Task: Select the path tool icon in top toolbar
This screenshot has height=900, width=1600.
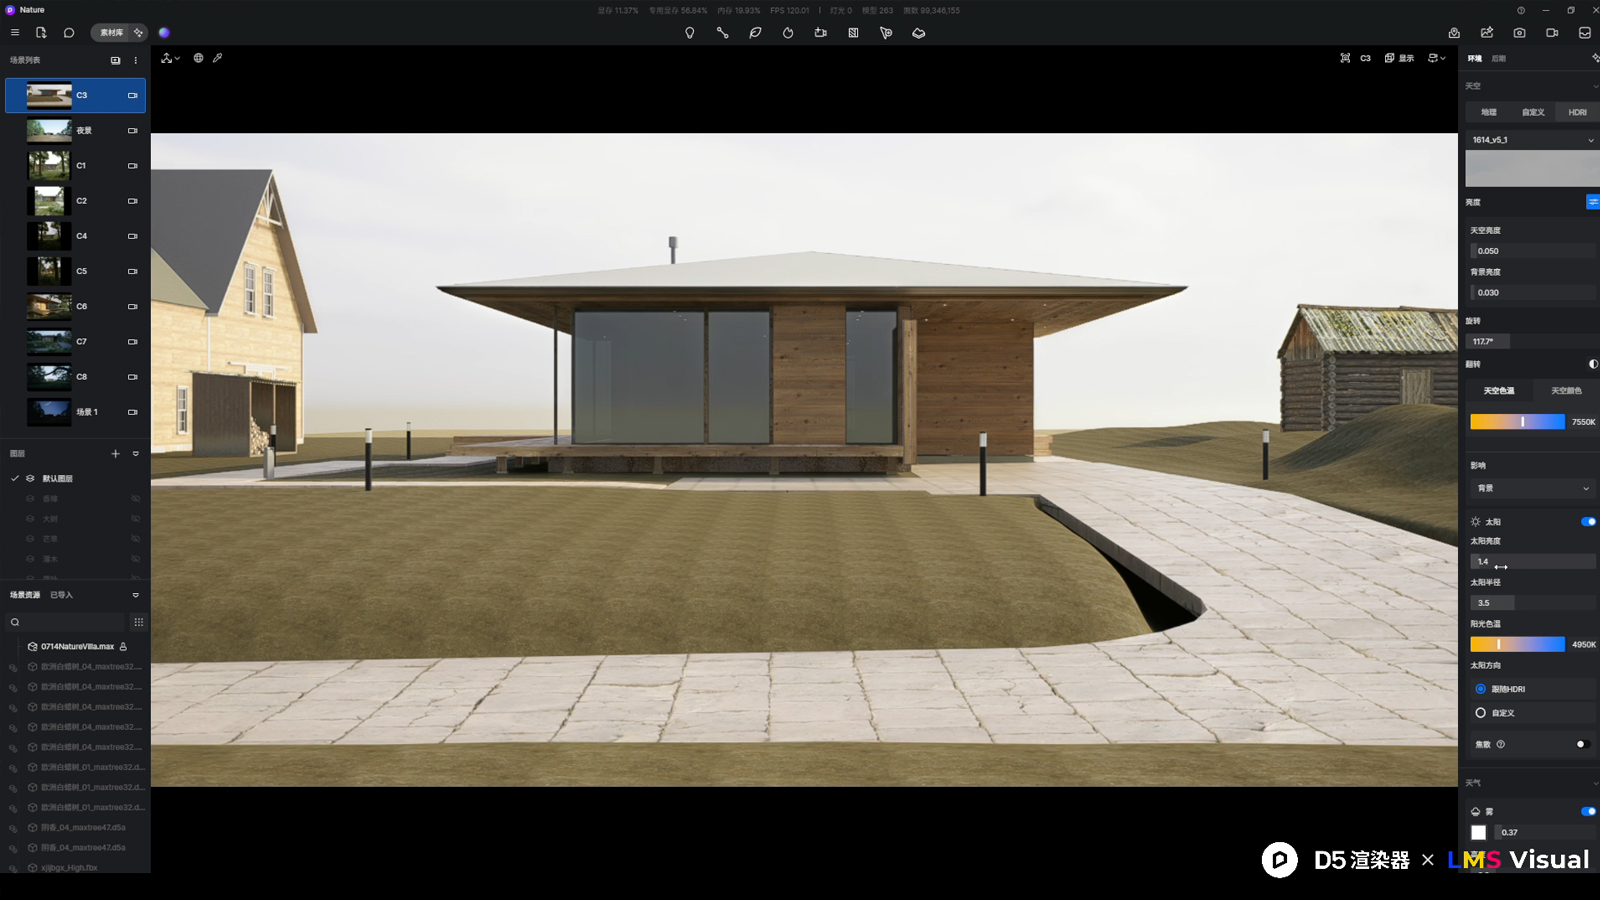Action: [x=722, y=33]
